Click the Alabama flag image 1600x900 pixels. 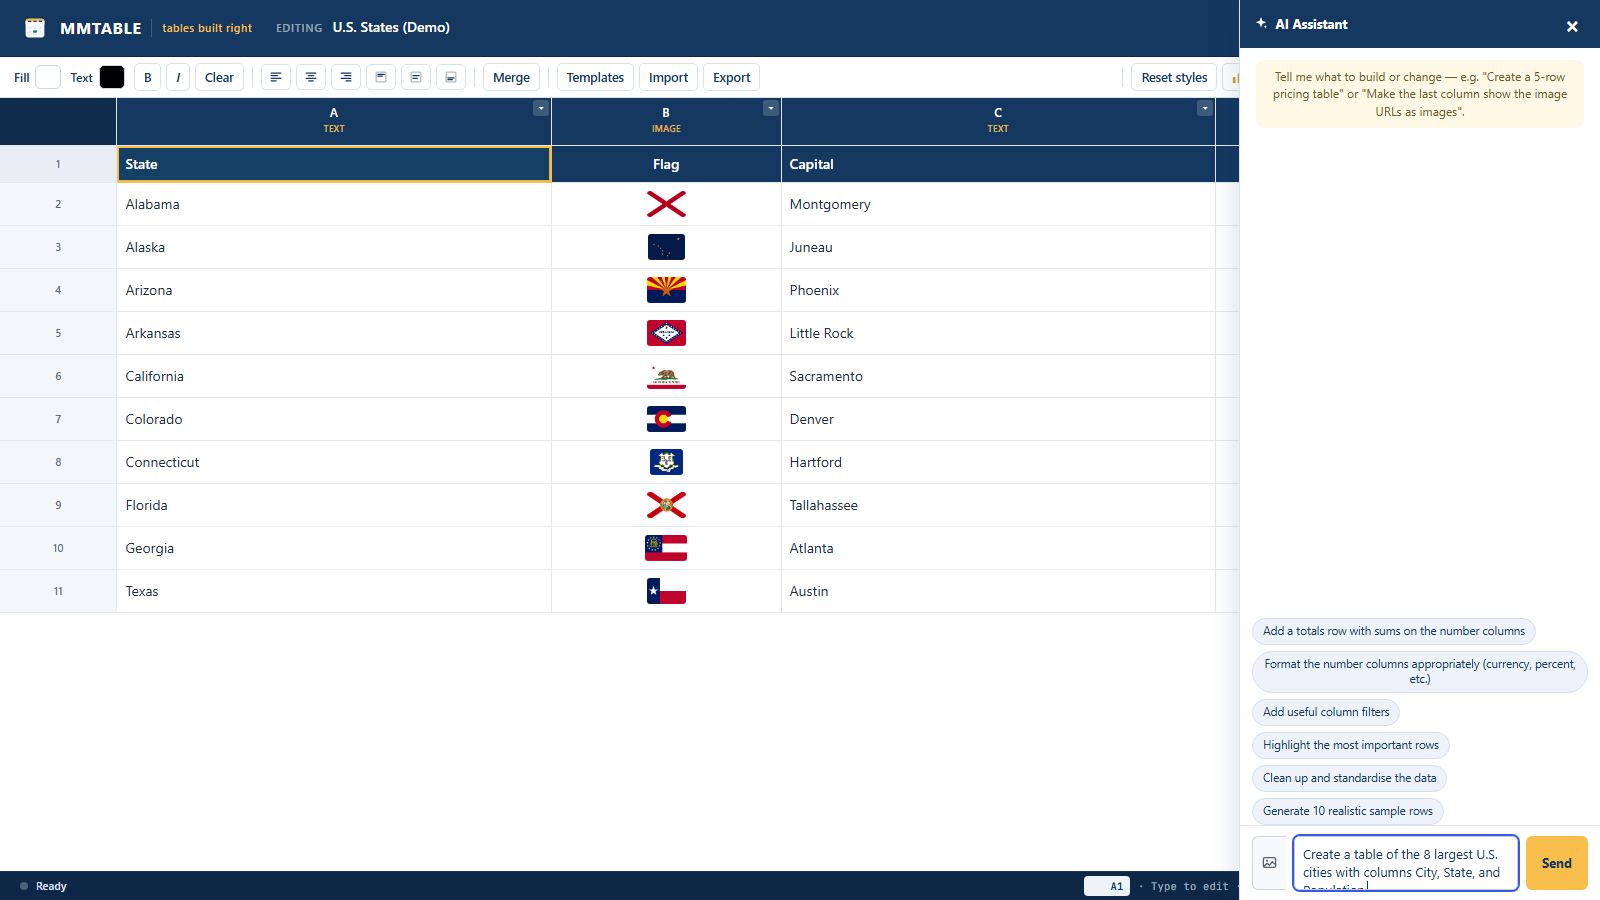[x=666, y=204]
